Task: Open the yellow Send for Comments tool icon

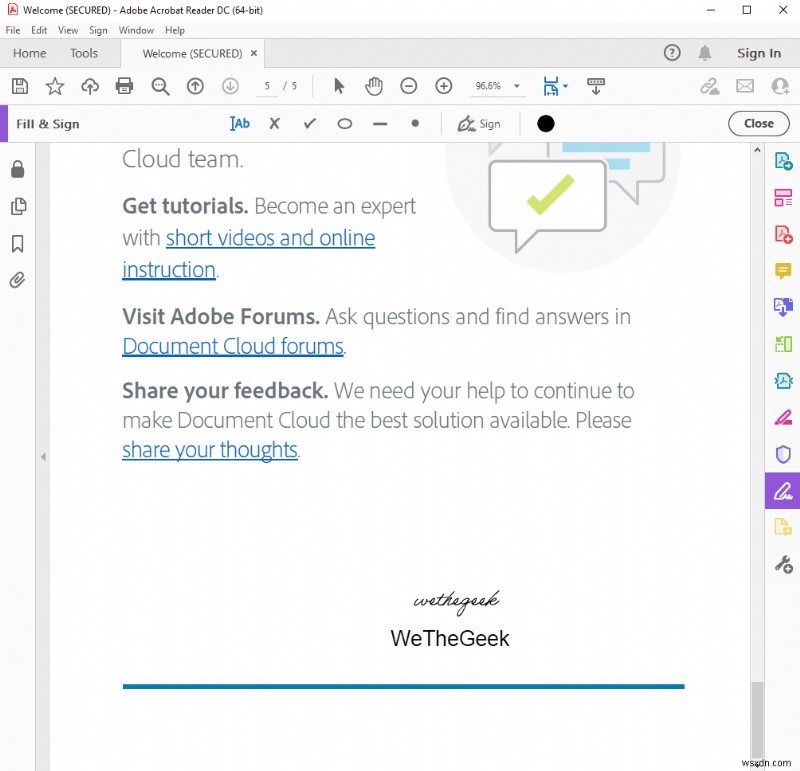Action: (x=783, y=527)
